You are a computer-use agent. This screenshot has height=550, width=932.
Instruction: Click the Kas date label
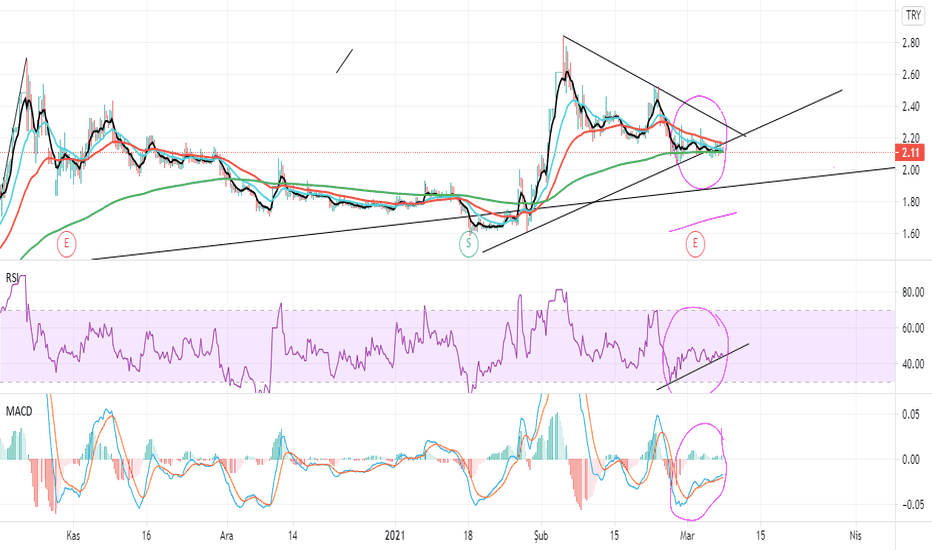tap(73, 536)
